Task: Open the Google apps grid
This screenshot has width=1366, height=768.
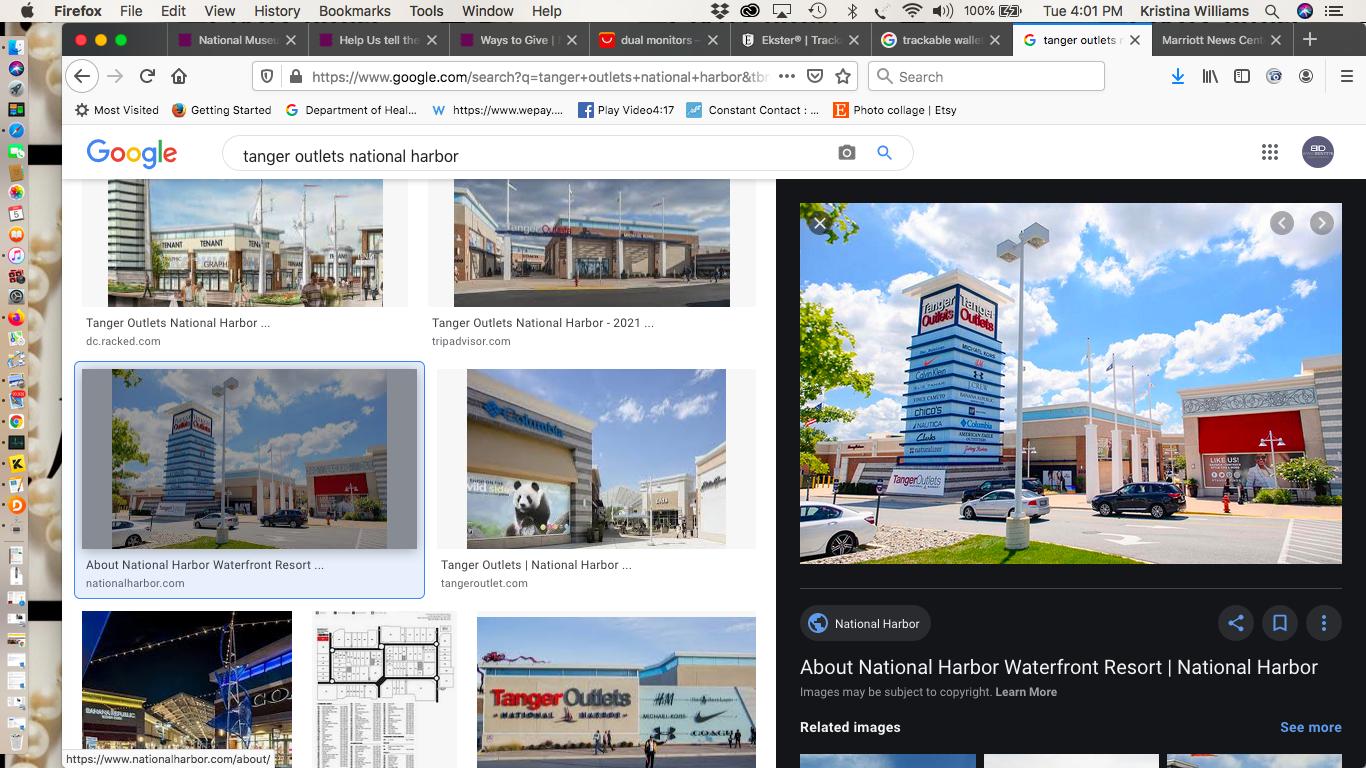Action: click(x=1270, y=152)
